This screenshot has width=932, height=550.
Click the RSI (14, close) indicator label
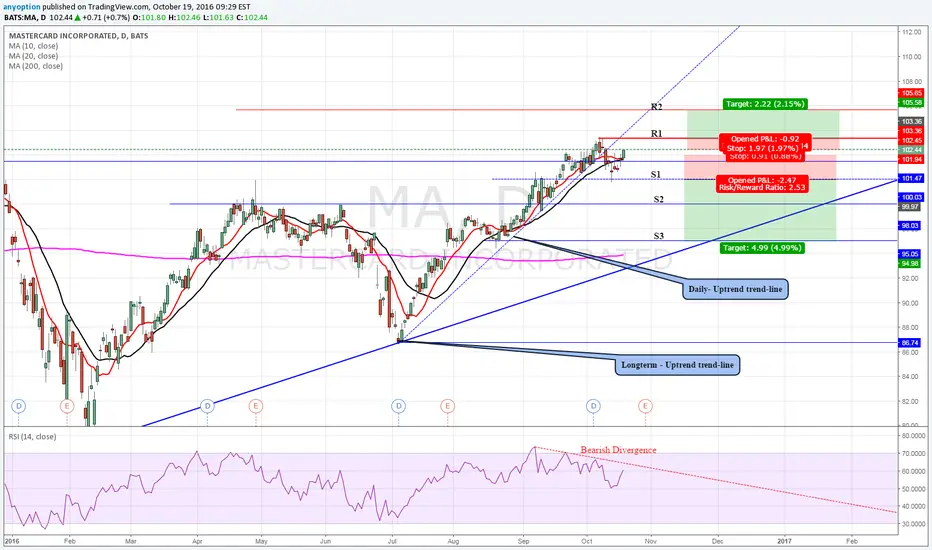[33, 436]
